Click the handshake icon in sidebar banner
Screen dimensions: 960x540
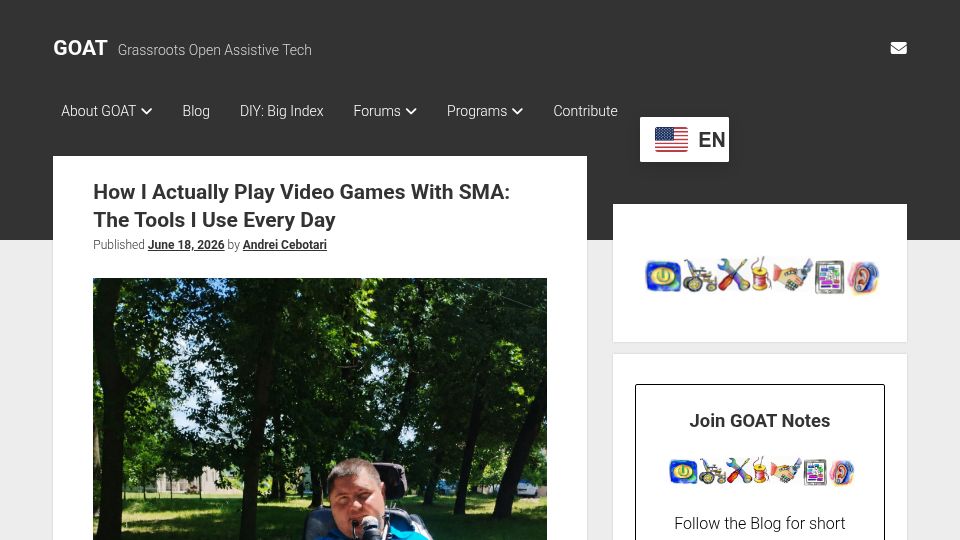click(x=792, y=275)
